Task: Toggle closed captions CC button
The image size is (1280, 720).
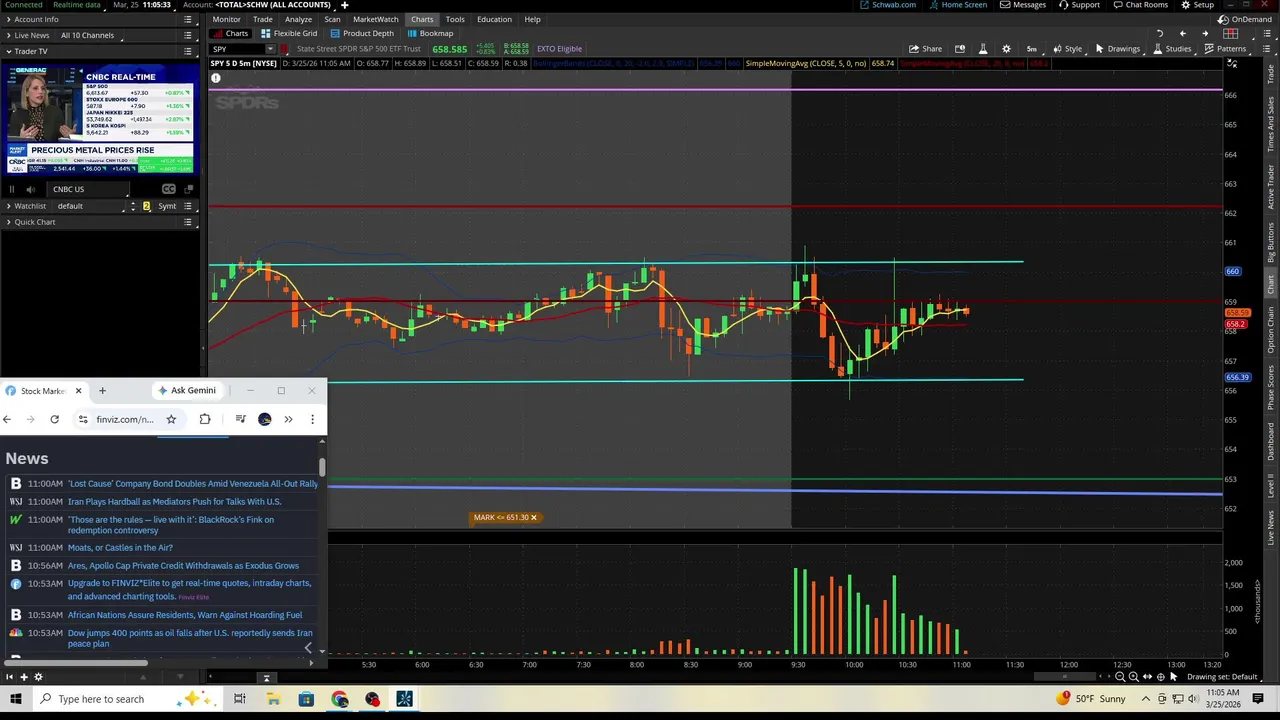Action: click(x=169, y=189)
